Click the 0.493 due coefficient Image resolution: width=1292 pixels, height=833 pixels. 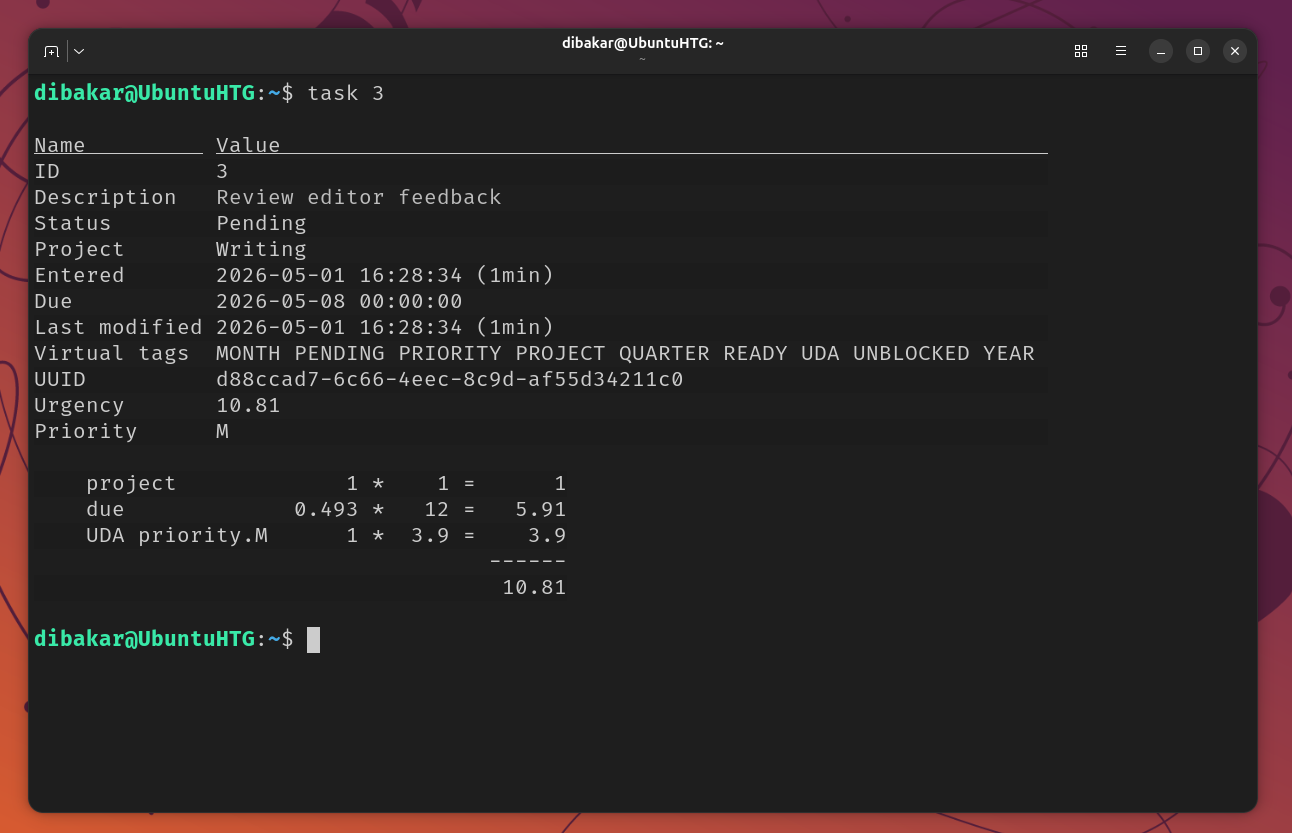pos(326,509)
